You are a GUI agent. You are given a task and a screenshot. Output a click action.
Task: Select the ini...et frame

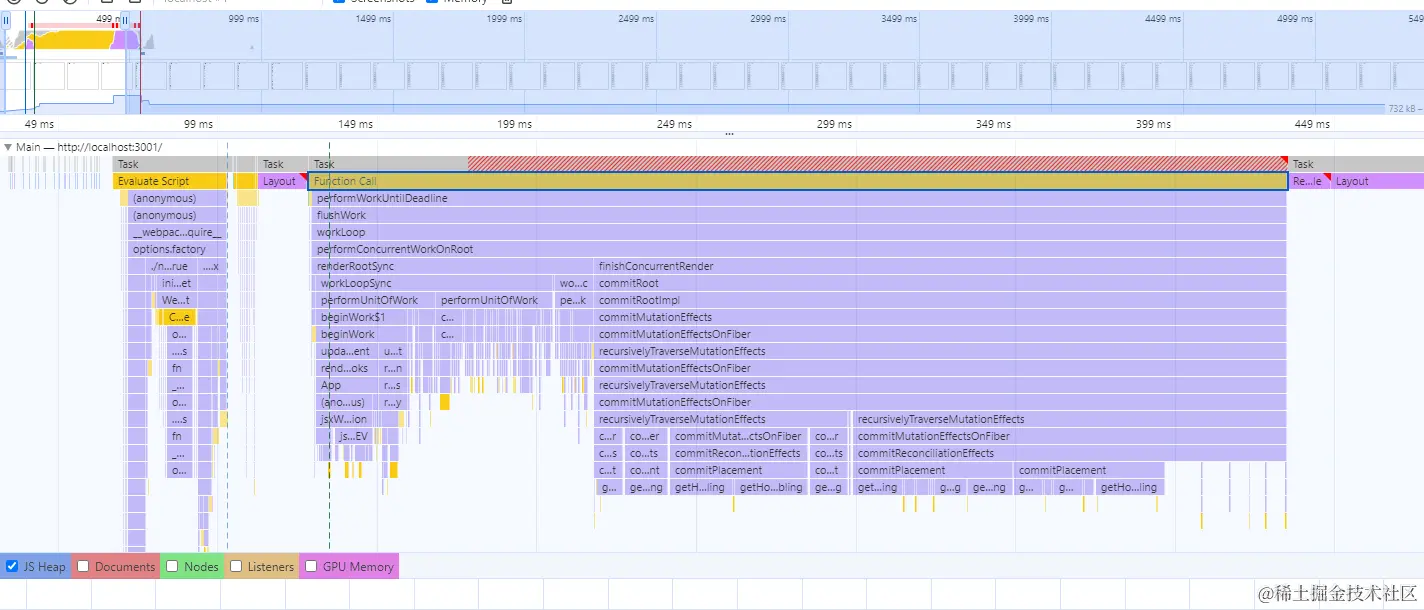(176, 283)
